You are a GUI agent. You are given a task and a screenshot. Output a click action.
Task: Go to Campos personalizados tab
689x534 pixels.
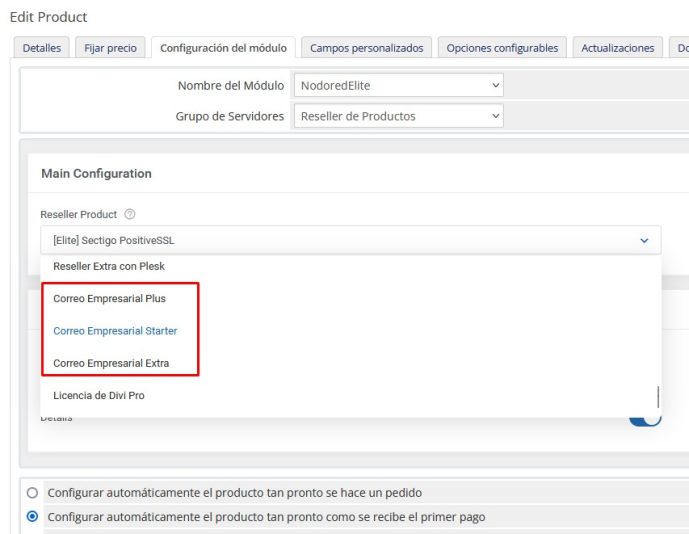[x=366, y=48]
